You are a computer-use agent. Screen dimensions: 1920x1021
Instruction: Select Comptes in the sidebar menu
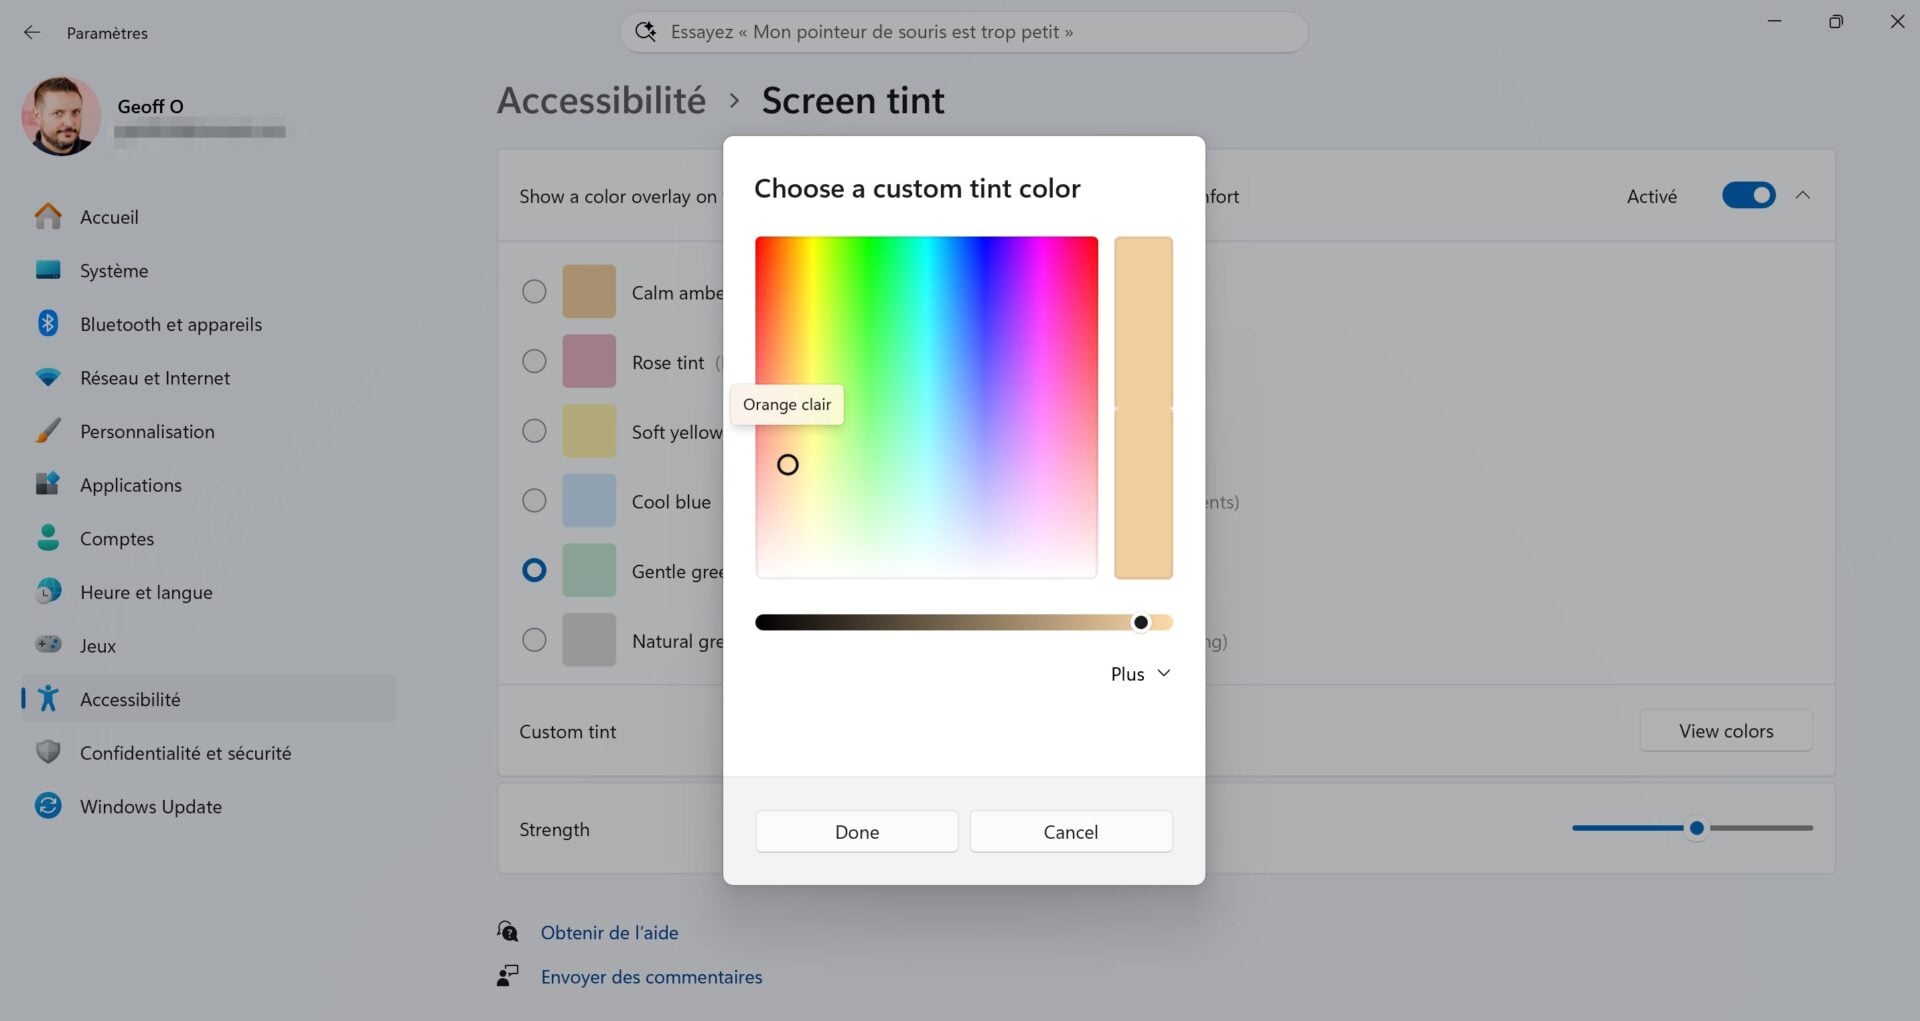[117, 538]
